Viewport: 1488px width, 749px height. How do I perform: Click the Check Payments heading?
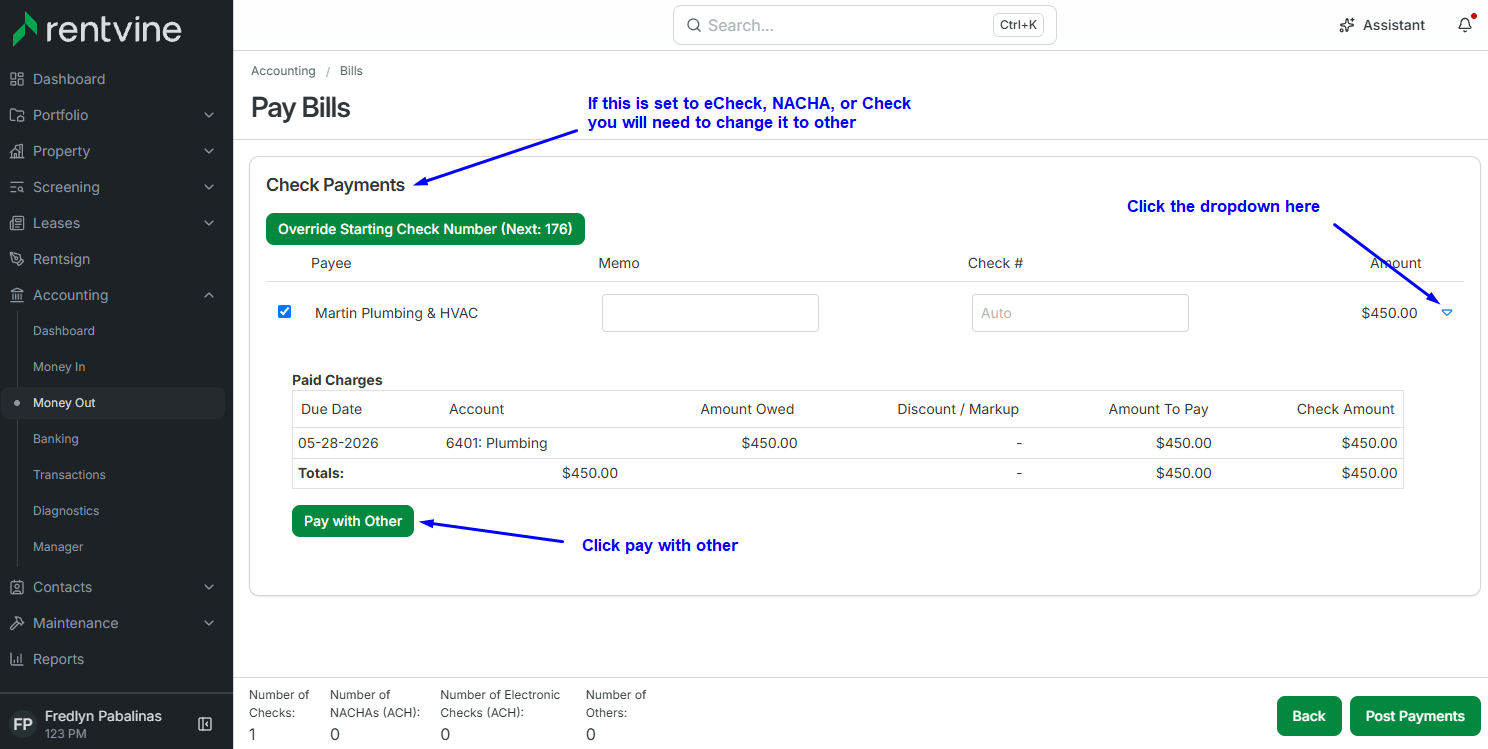335,185
